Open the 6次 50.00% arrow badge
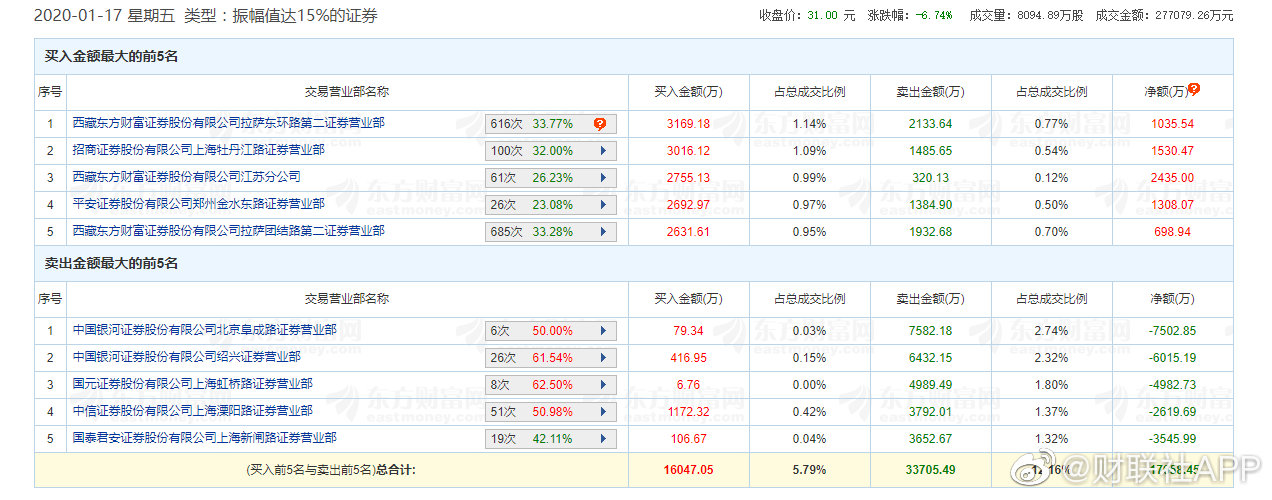 click(602, 331)
